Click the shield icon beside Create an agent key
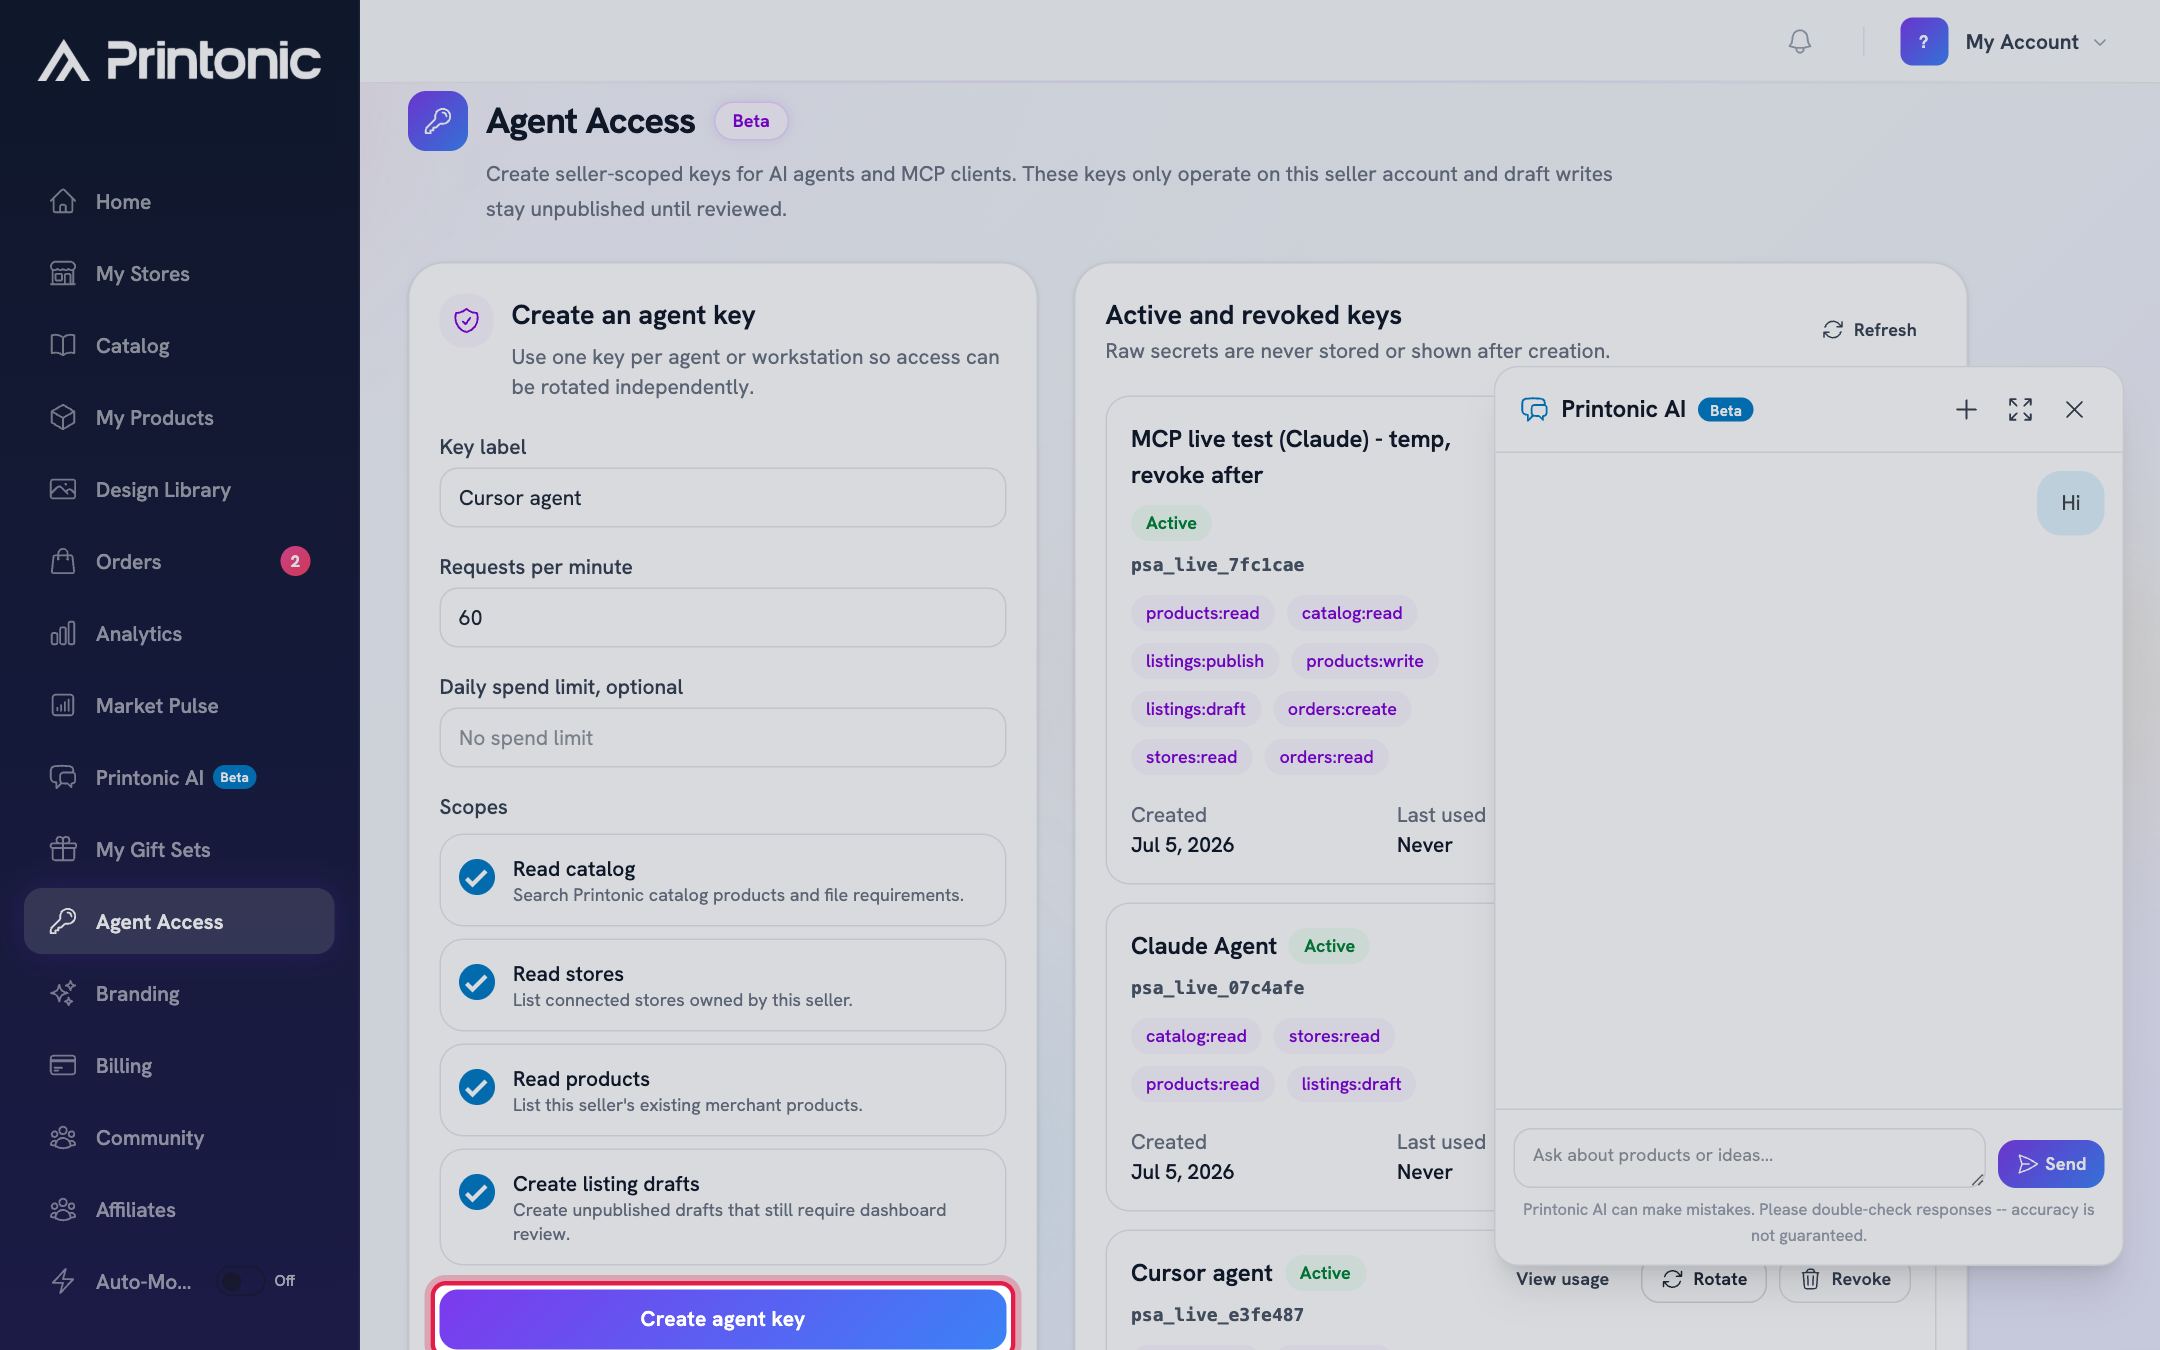 466,320
